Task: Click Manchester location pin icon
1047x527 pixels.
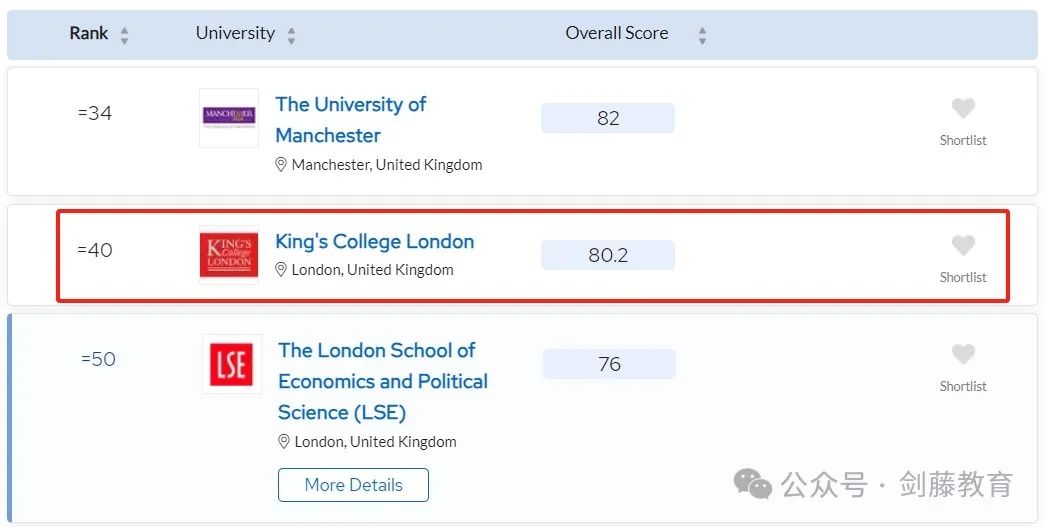Action: coord(281,165)
